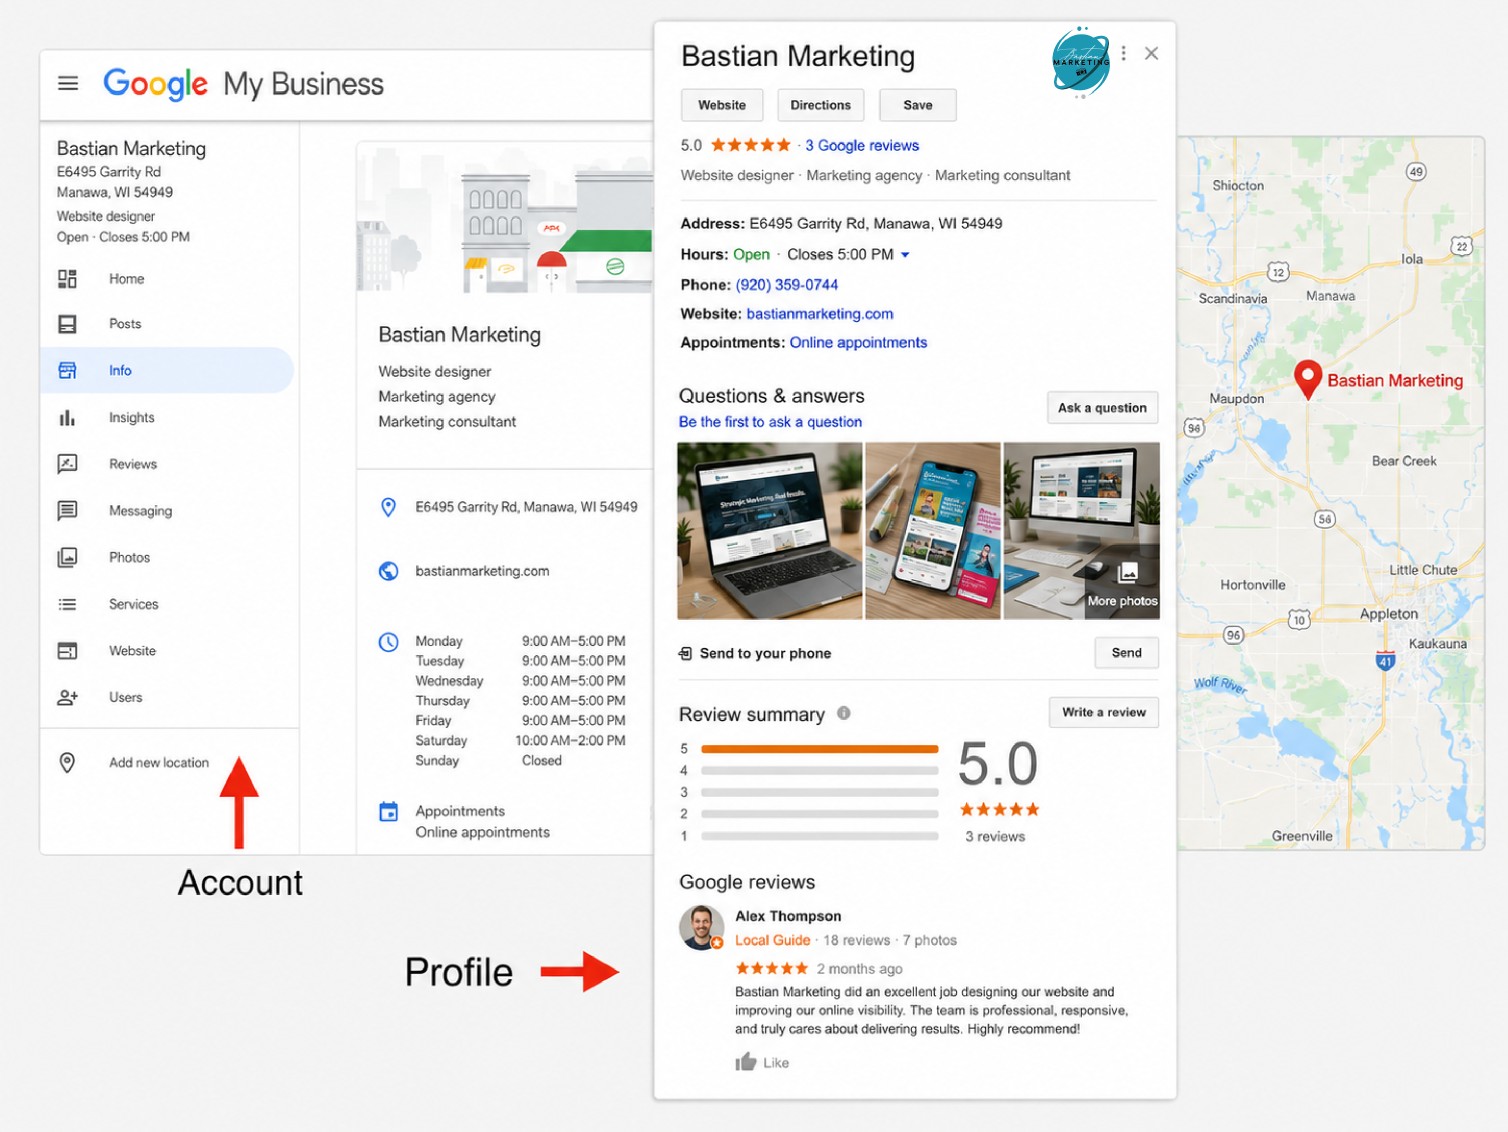Click the Ask a question button
Viewport: 1508px width, 1132px height.
tap(1102, 408)
